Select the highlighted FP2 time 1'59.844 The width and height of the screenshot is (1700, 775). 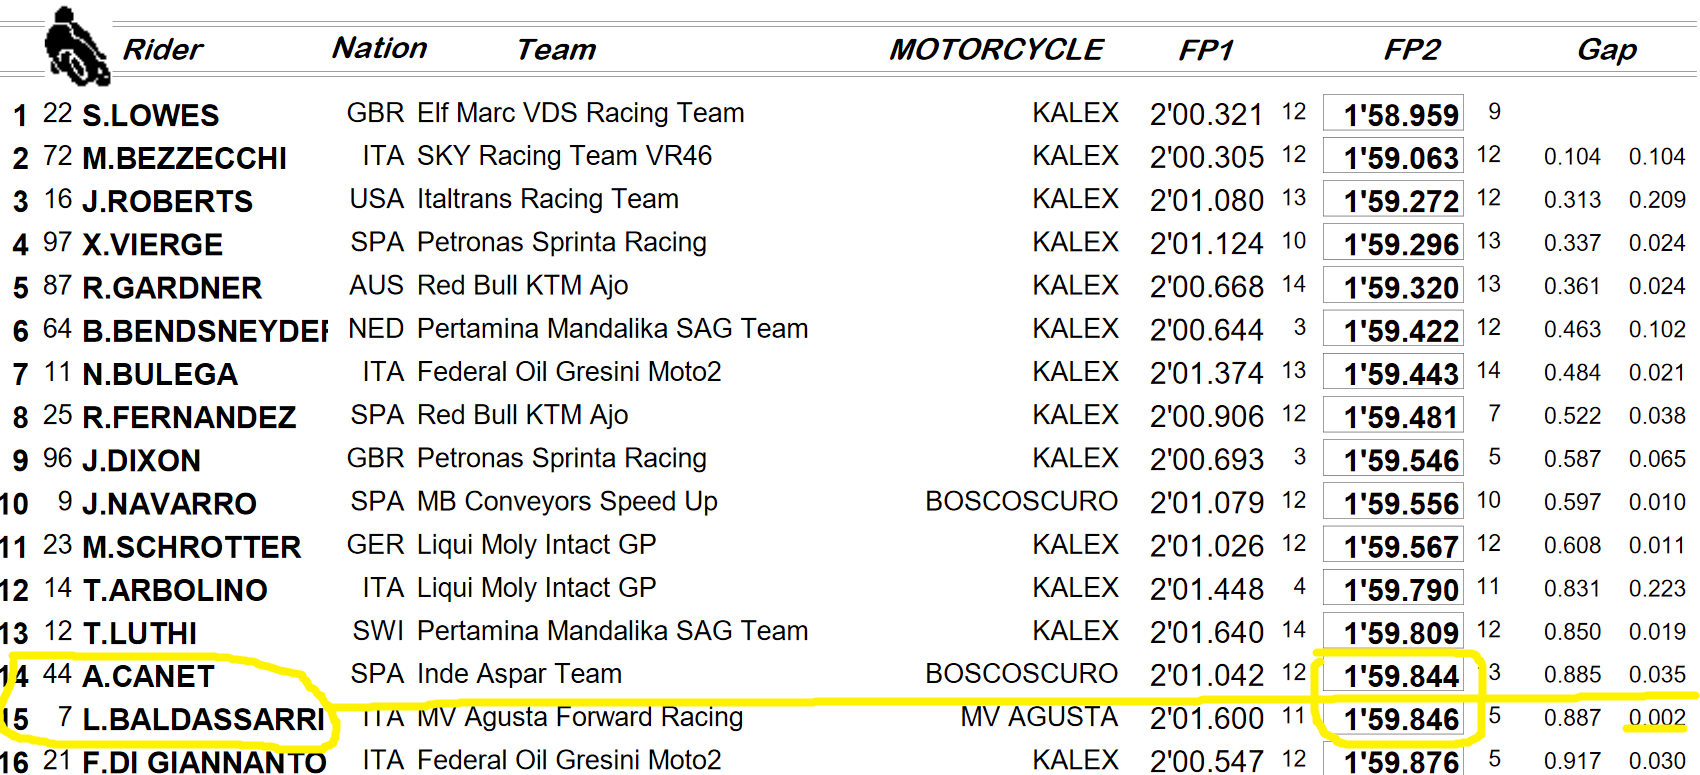coord(1400,676)
